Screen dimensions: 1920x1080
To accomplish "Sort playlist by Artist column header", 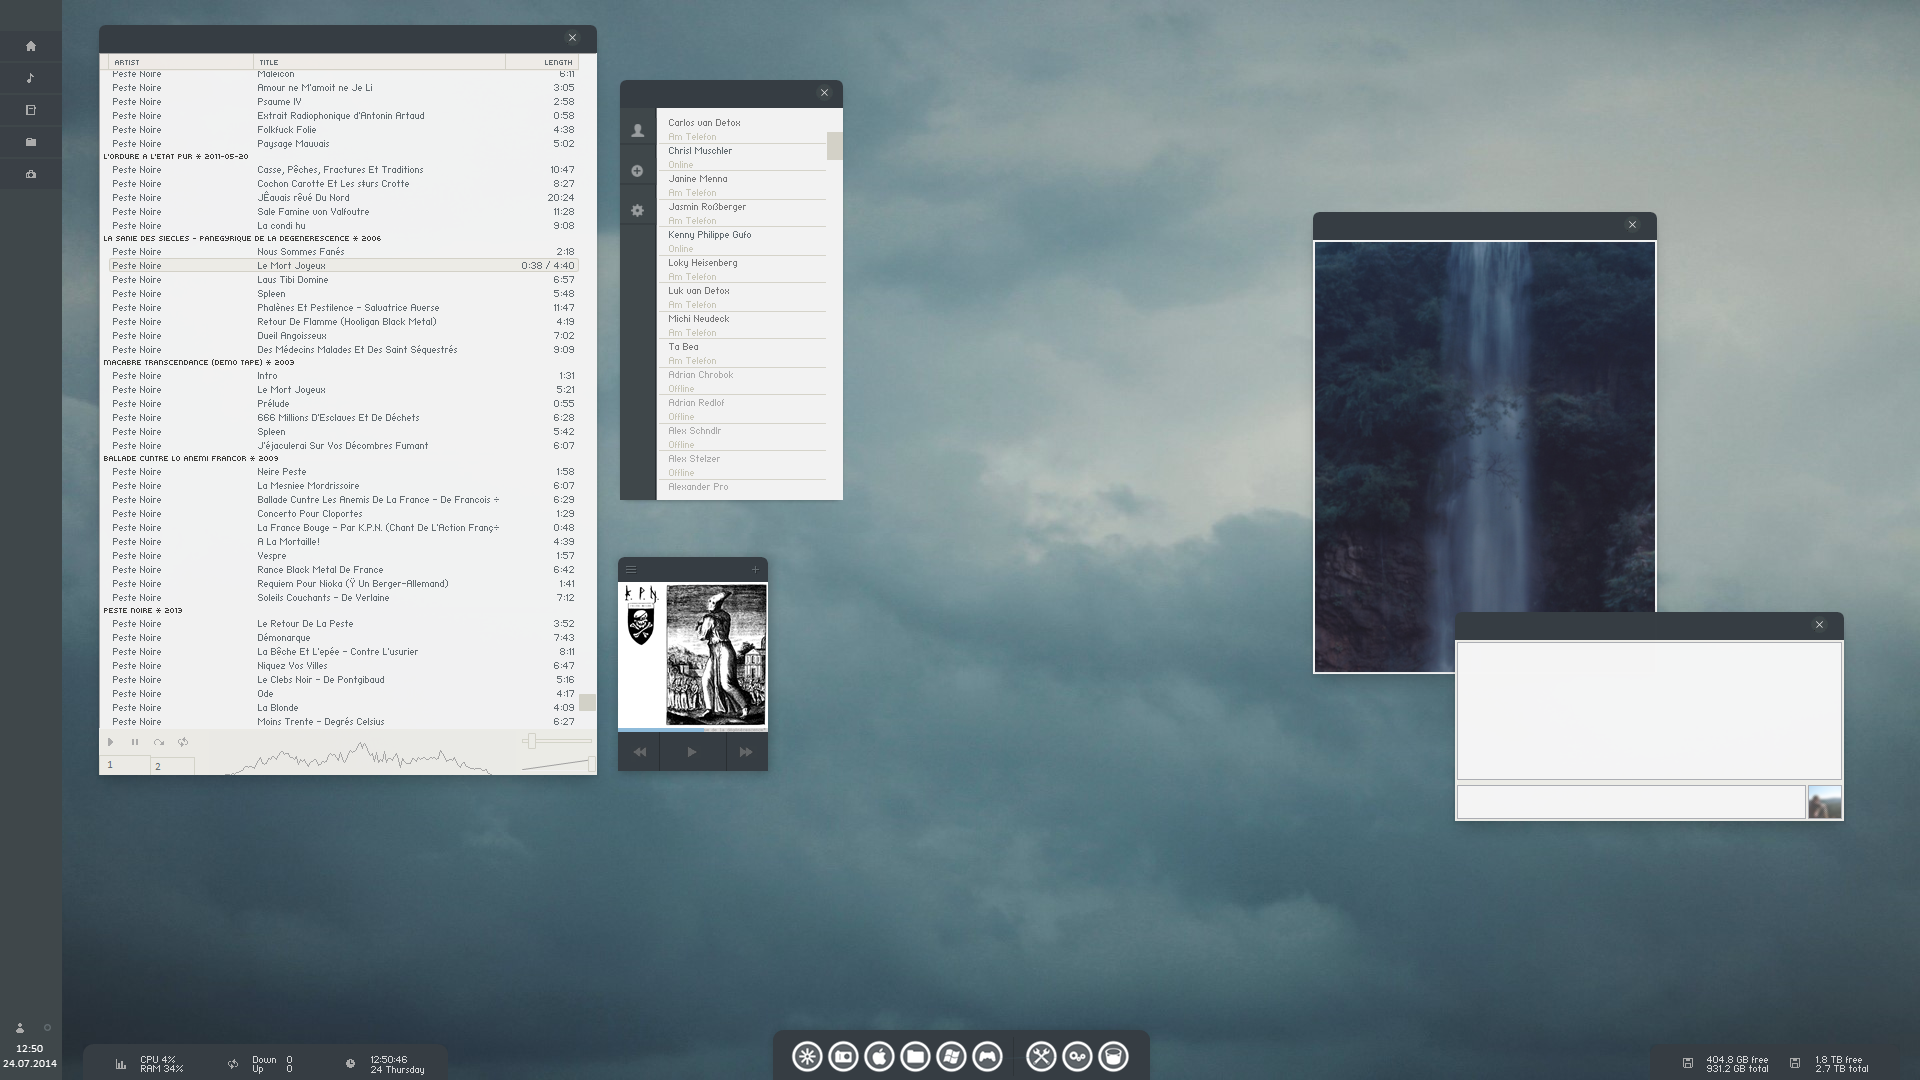I will (180, 62).
